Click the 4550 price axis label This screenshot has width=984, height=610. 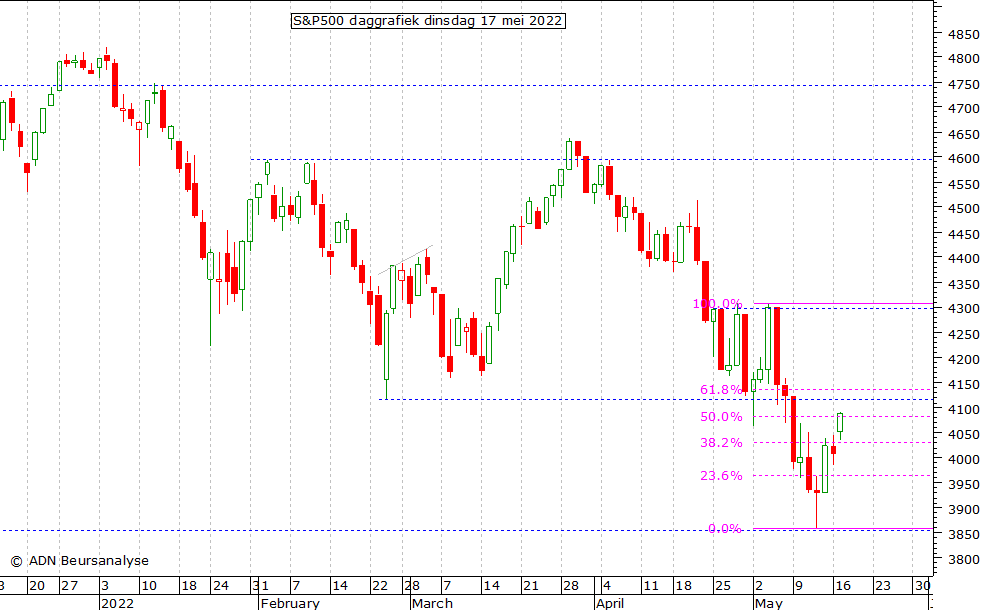click(x=963, y=185)
